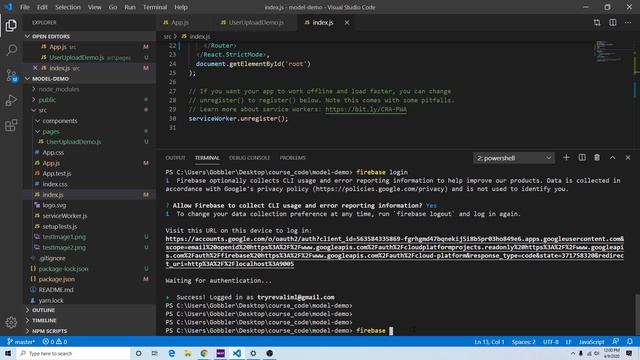Open notifications bell in status bar
This screenshot has height=360, width=640.
pos(630,342)
